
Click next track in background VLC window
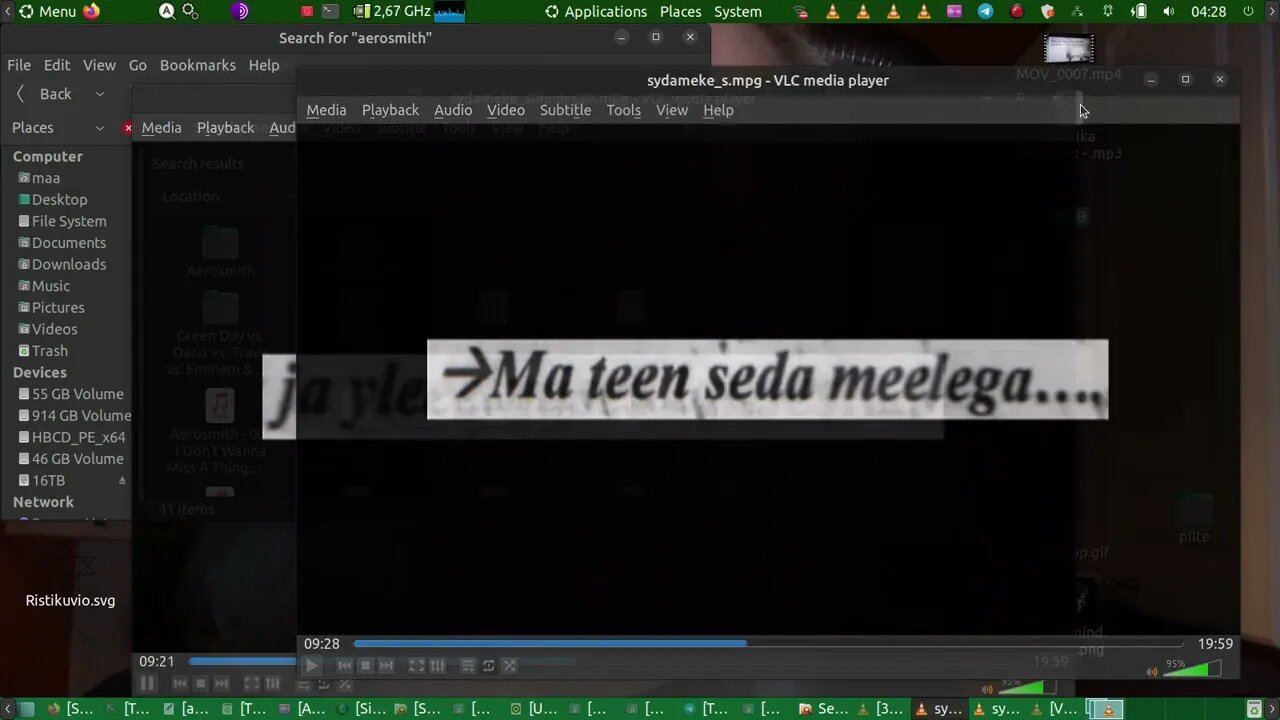[x=222, y=684]
